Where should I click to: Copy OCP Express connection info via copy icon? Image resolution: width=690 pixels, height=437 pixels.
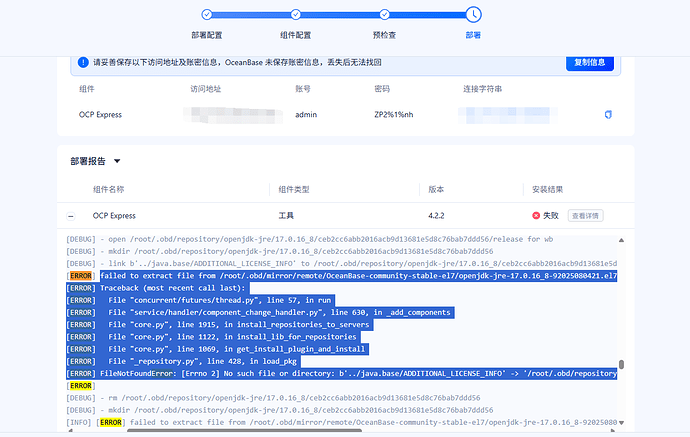(607, 115)
